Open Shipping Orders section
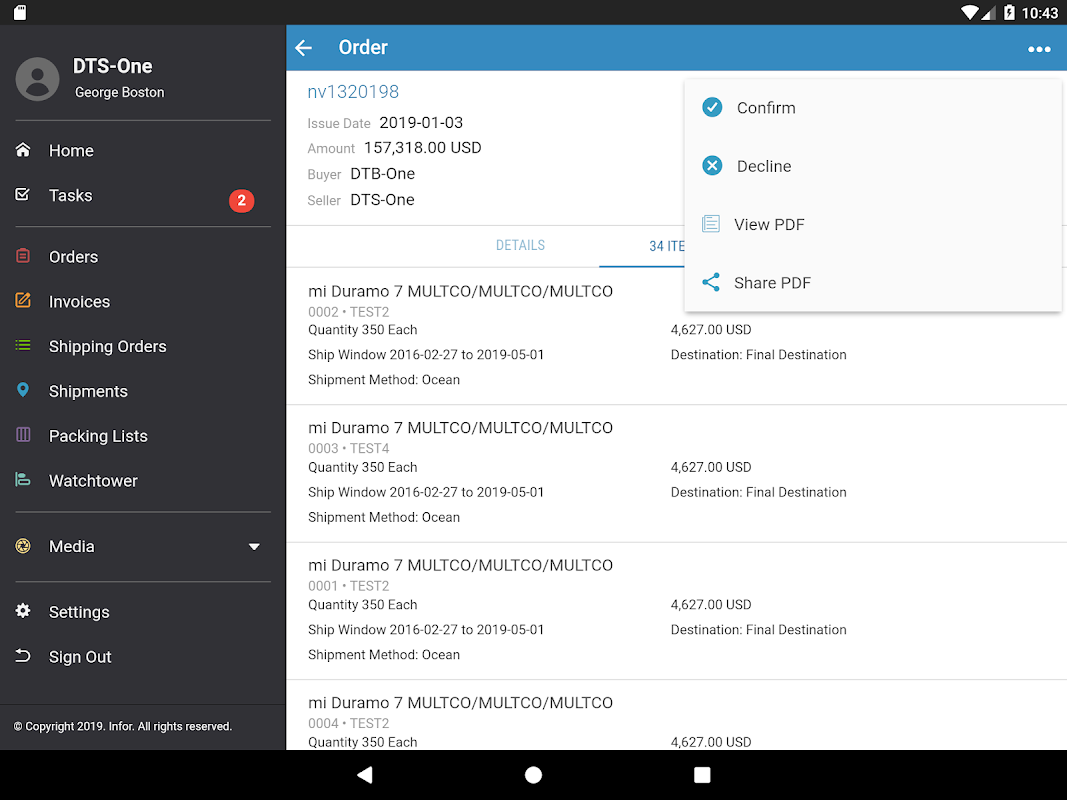1067x800 pixels. coord(107,347)
